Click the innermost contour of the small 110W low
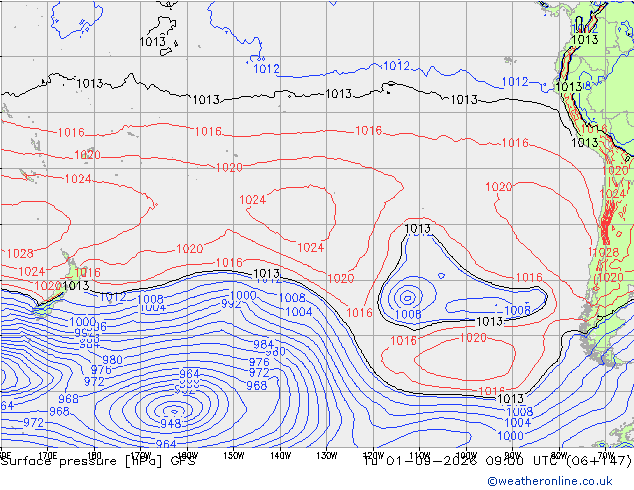The width and height of the screenshot is (634, 490). pos(408,298)
